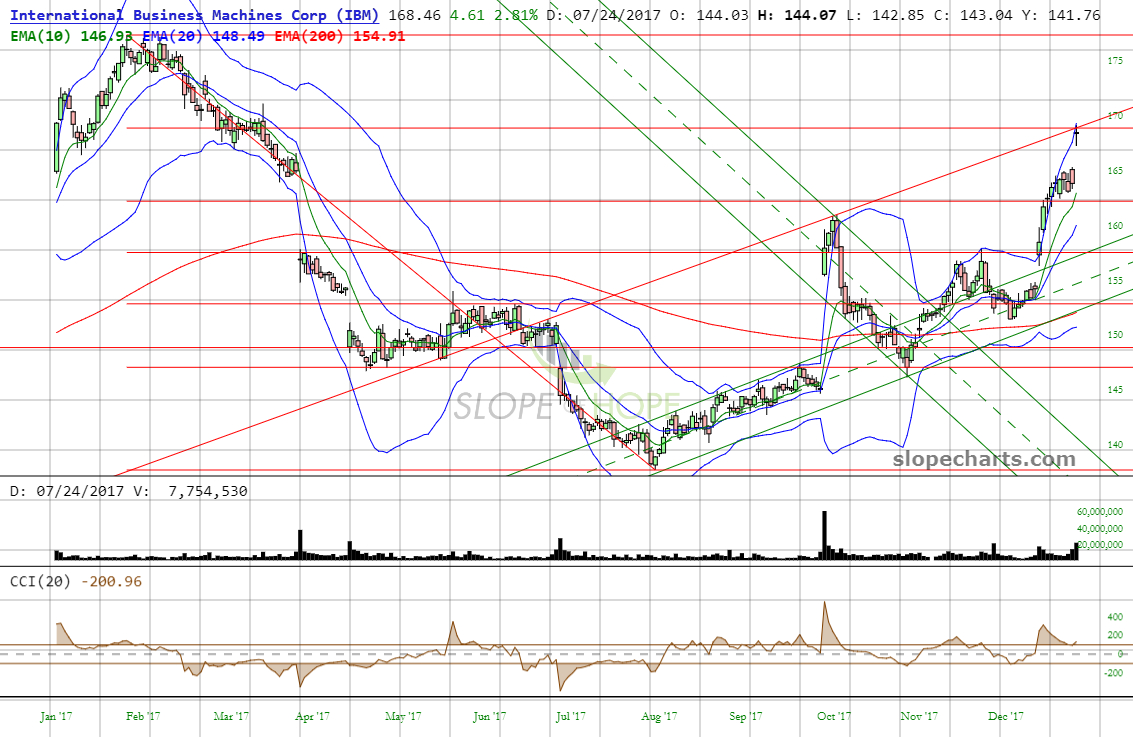1133x737 pixels.
Task: Click the Sep '17 date axis label
Action: (x=746, y=716)
